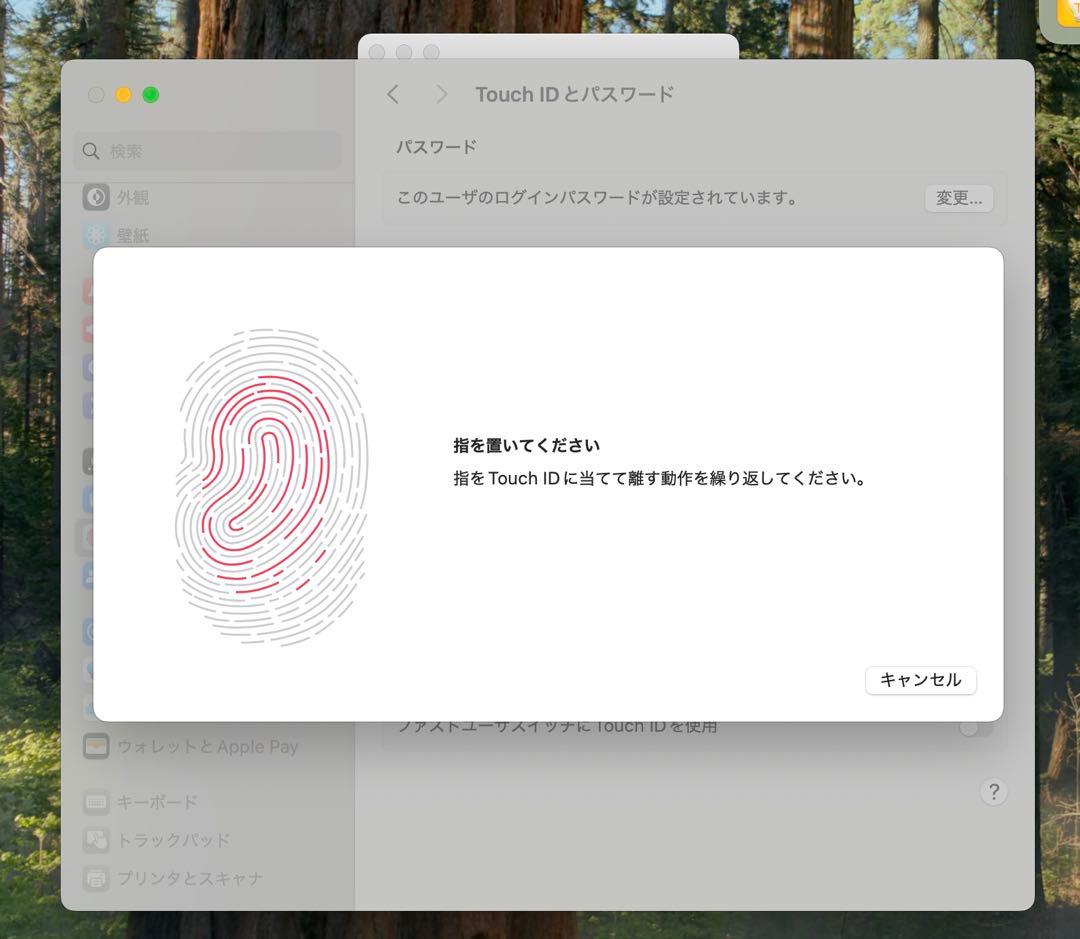Toggle the fast user switching Touch ID switch
1080x939 pixels.
click(976, 727)
